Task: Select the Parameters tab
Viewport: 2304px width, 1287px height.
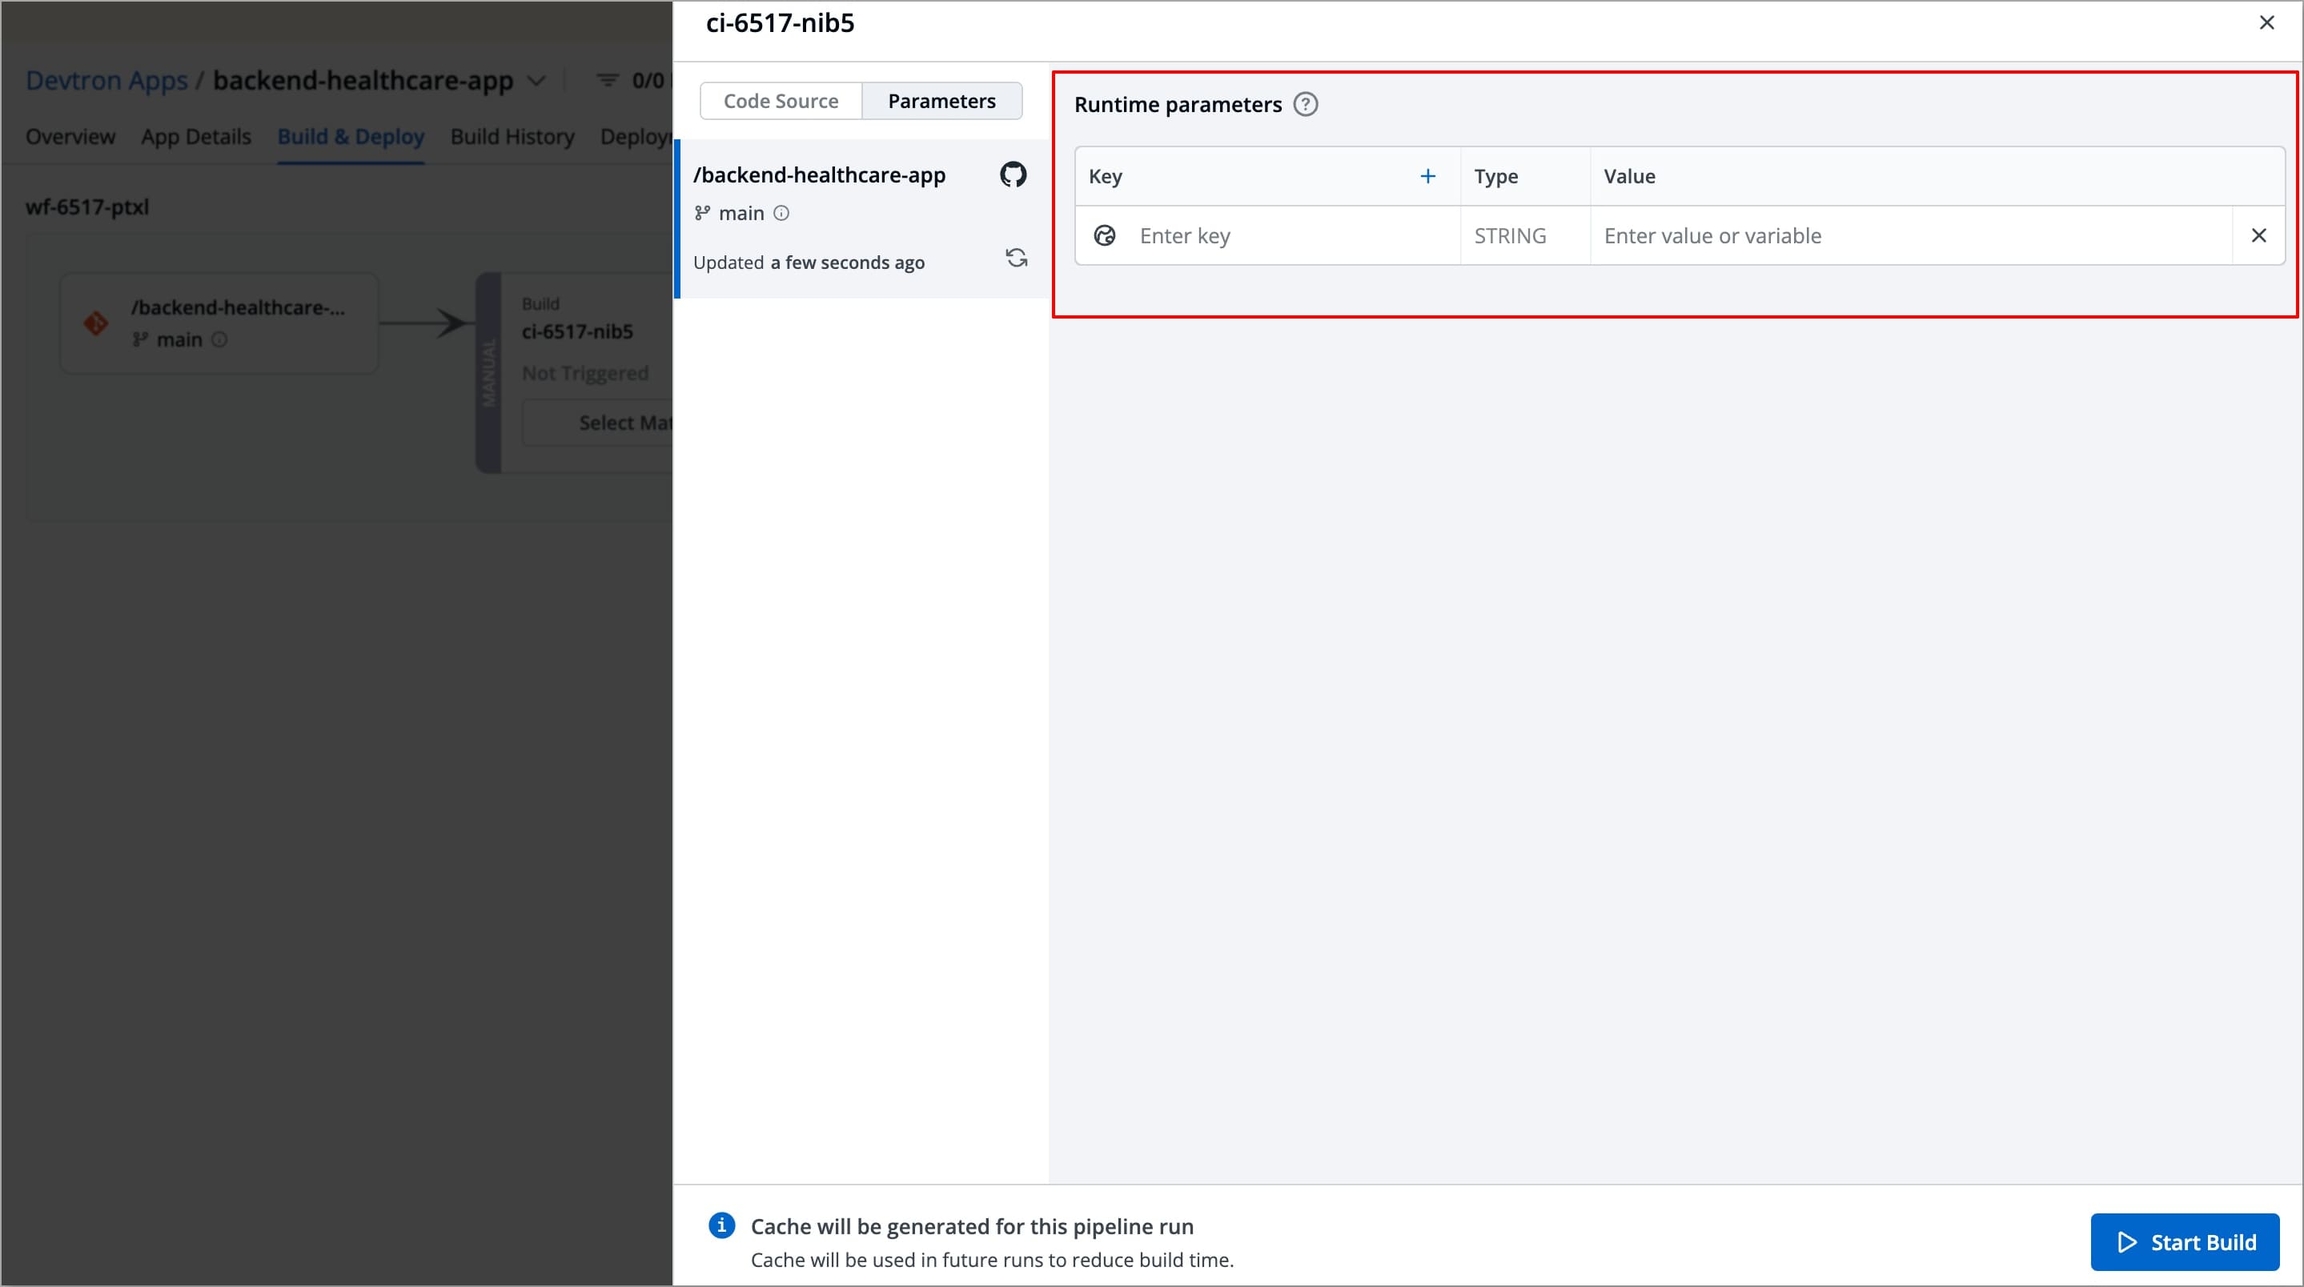Action: pyautogui.click(x=941, y=101)
